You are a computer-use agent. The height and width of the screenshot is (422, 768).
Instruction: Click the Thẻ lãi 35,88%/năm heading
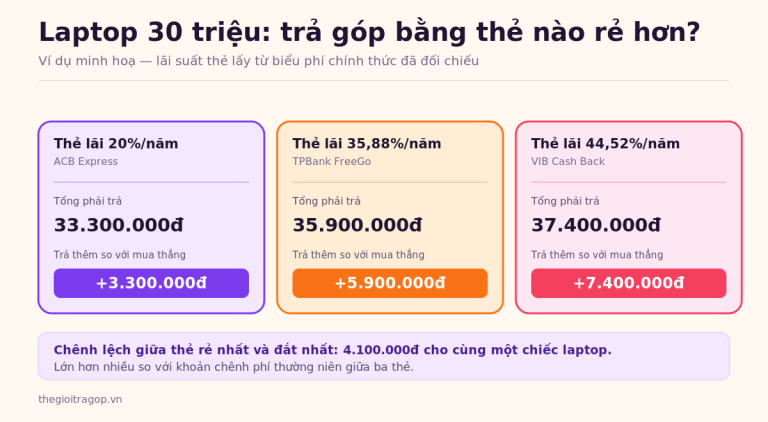click(367, 143)
